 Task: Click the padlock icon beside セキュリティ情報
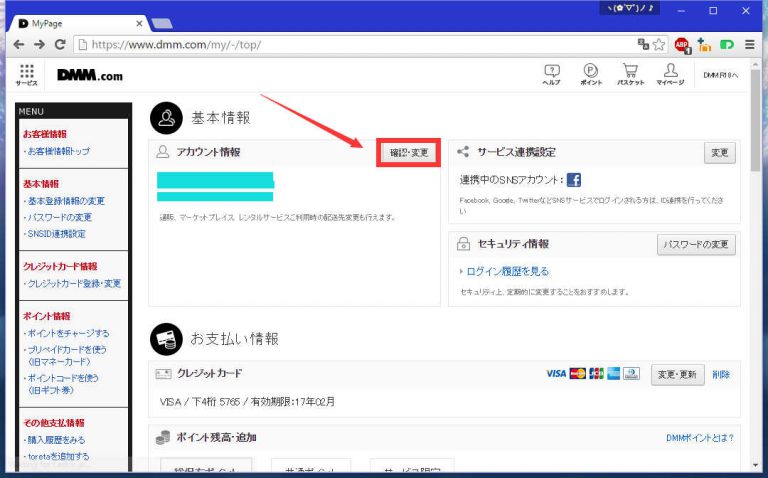(463, 244)
